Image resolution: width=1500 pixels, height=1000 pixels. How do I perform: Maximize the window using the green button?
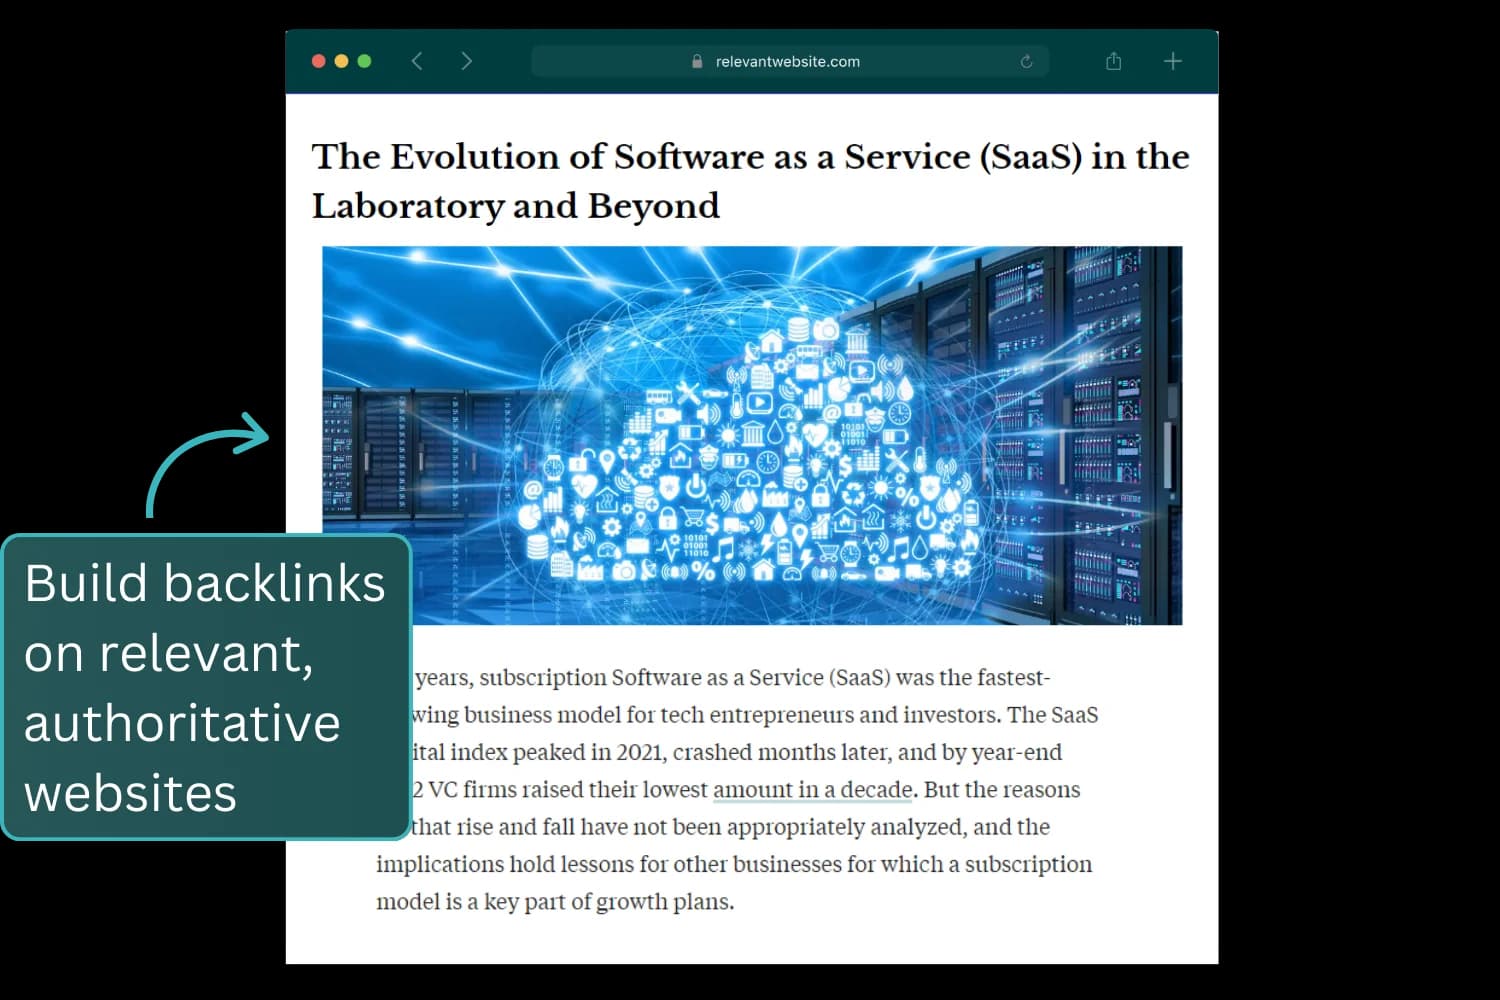(x=364, y=61)
